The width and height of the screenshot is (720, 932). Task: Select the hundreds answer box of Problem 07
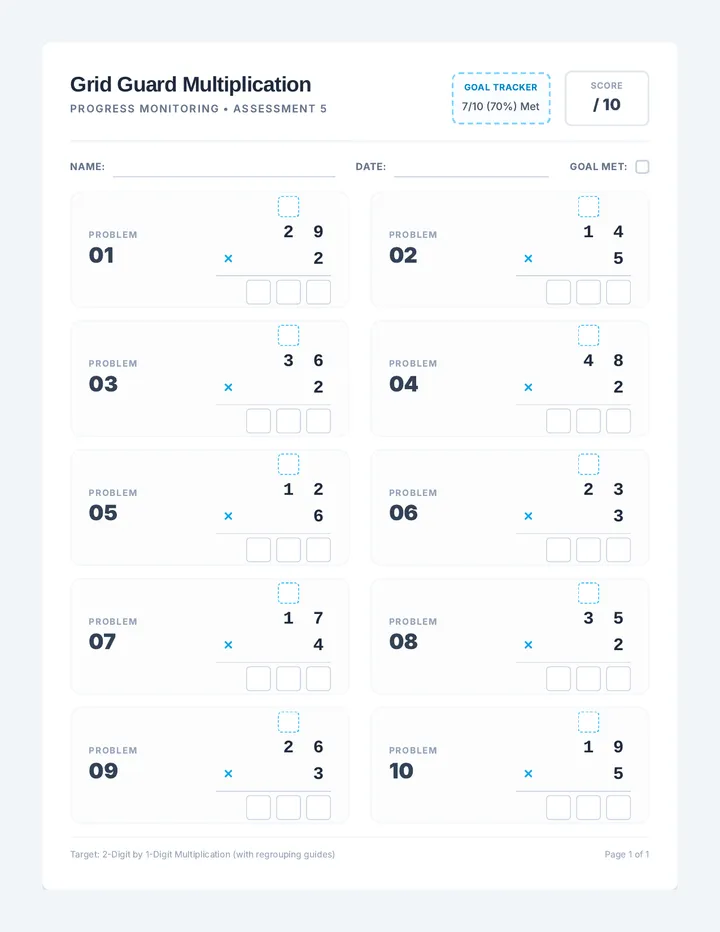pyautogui.click(x=259, y=679)
